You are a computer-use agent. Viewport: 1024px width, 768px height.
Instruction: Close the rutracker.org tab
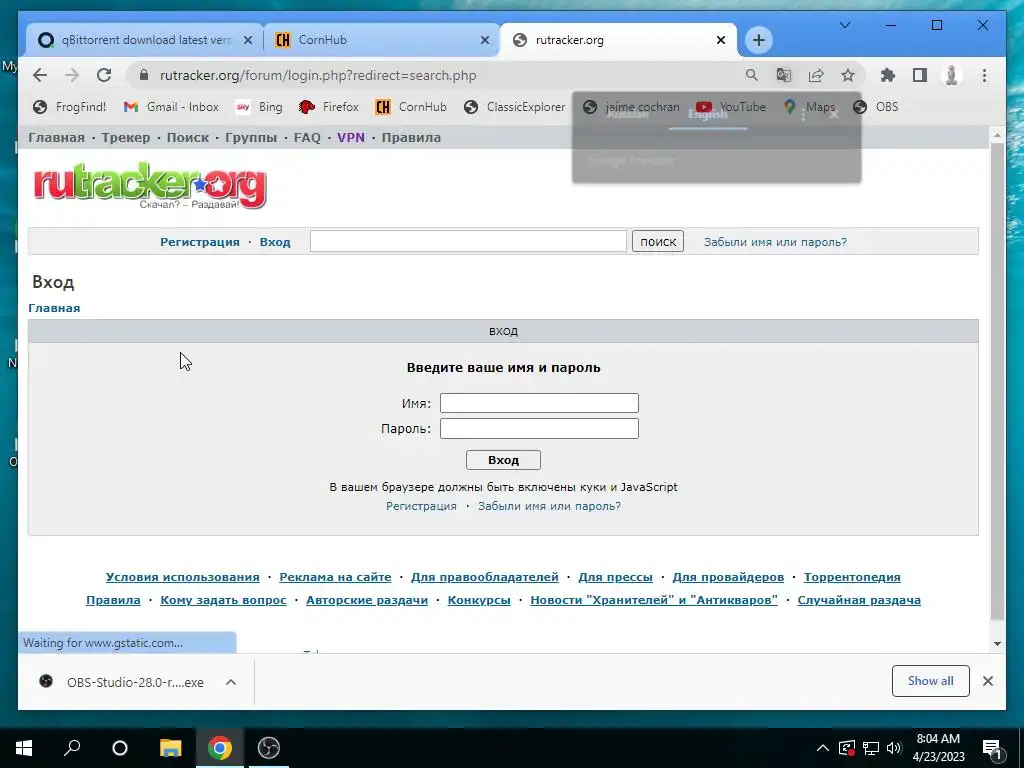(x=720, y=40)
